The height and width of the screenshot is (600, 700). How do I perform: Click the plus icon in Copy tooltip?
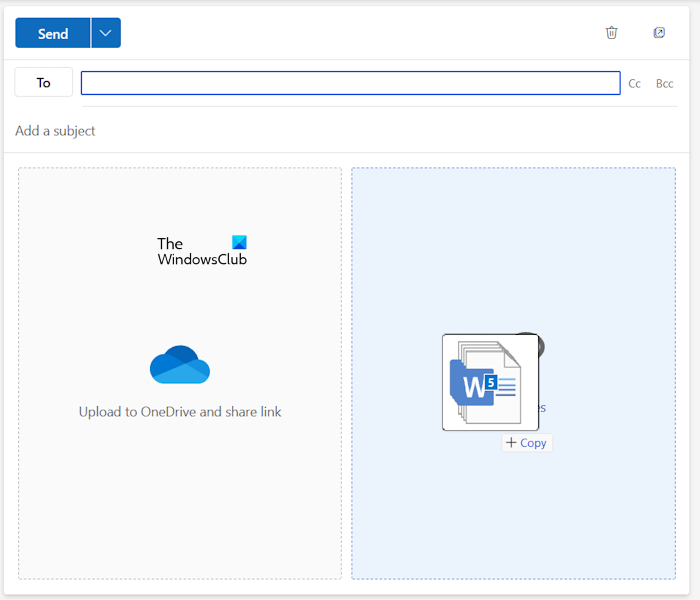click(511, 442)
